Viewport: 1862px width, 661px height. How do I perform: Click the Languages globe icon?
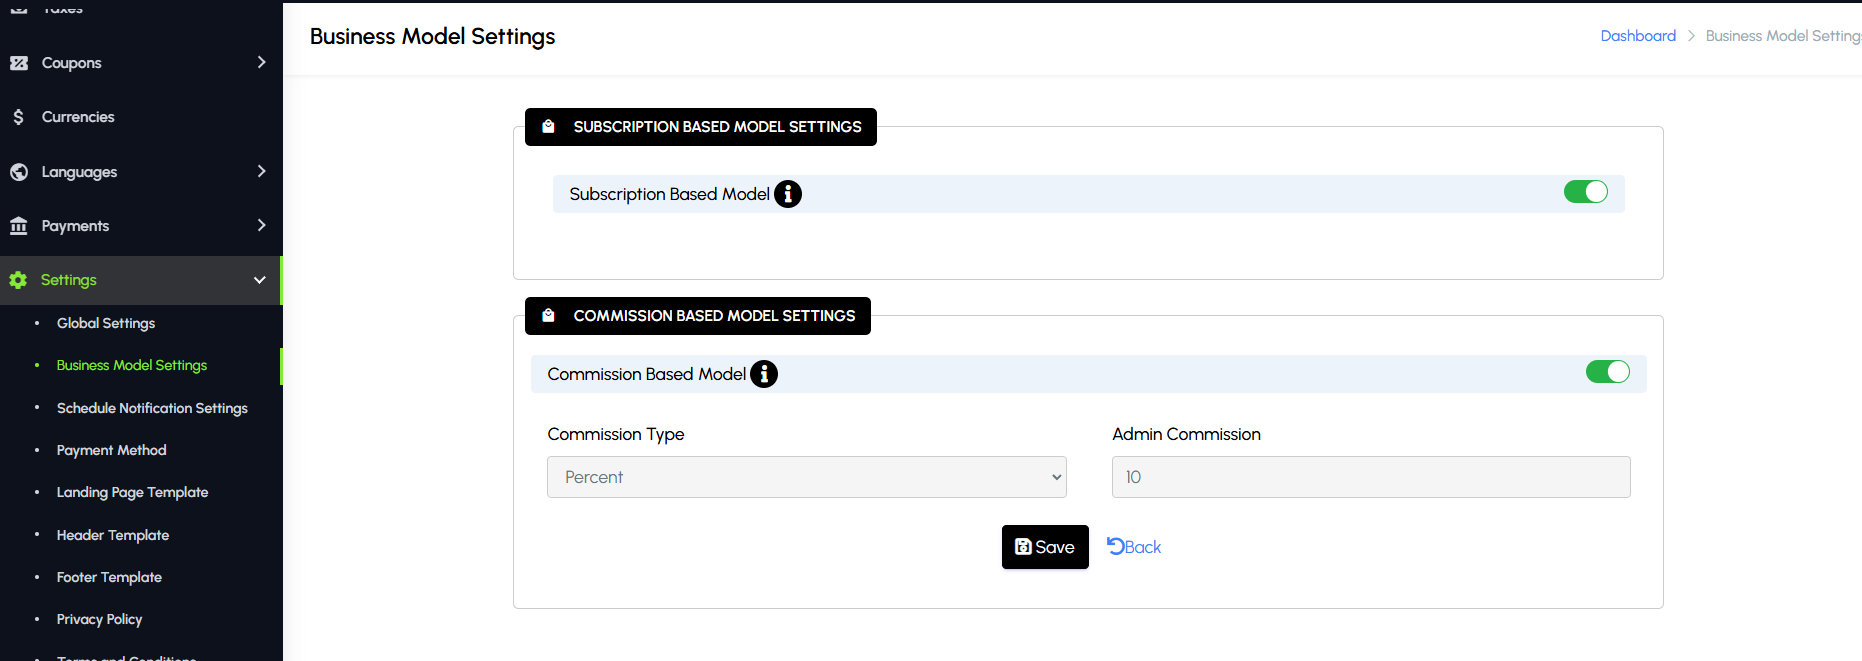tap(19, 172)
